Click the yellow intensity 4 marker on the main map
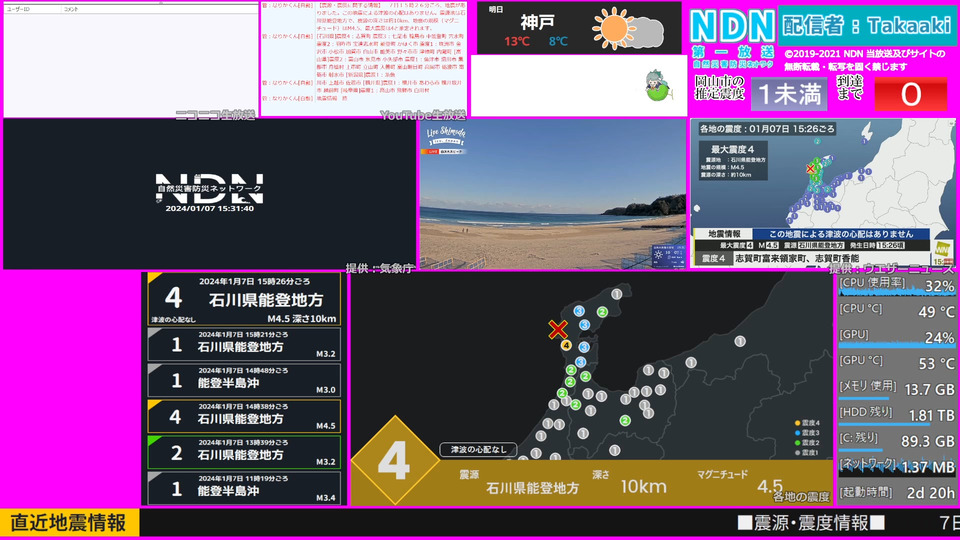This screenshot has height=540, width=960. coord(566,345)
